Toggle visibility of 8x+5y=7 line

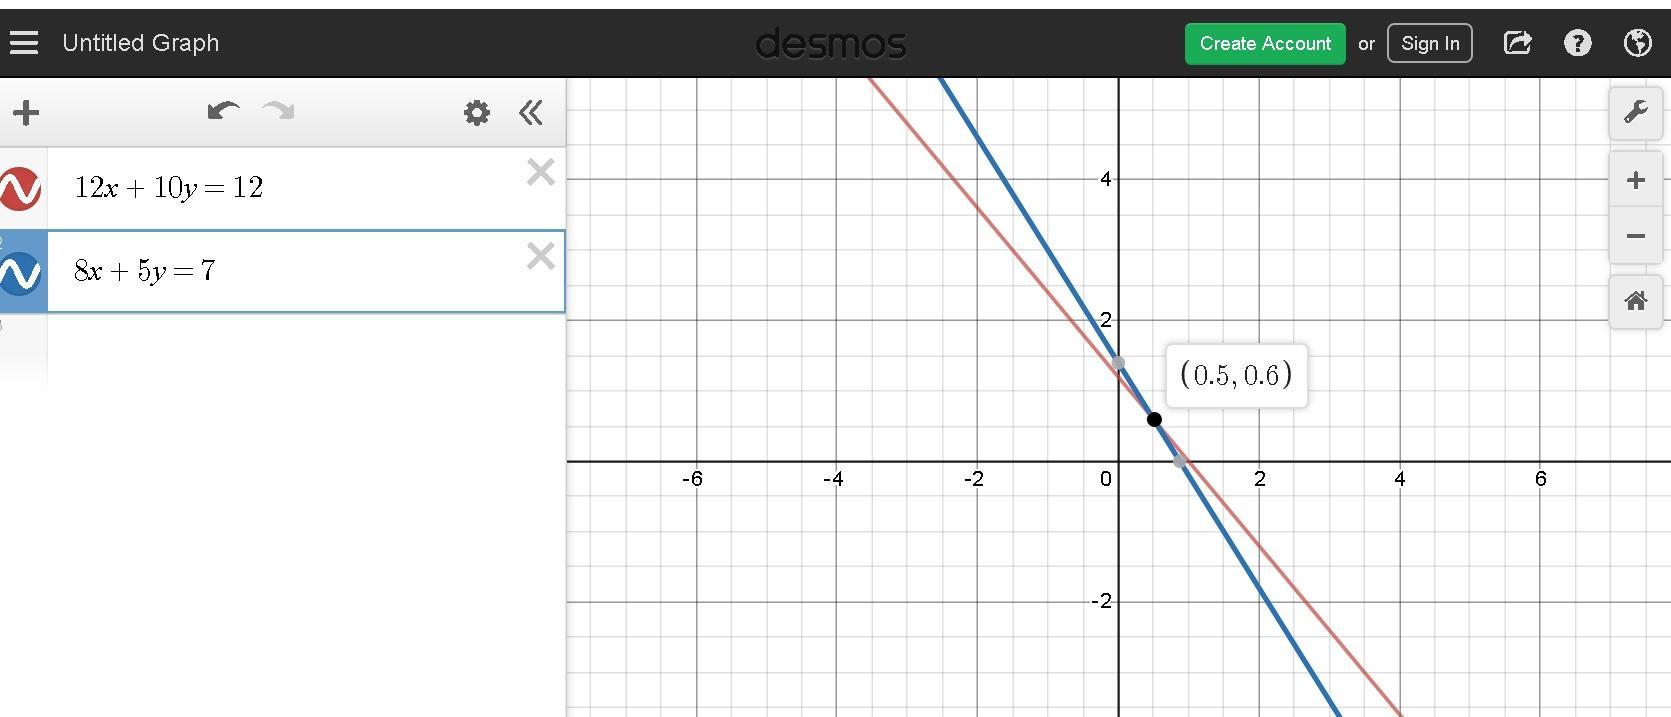pos(21,273)
